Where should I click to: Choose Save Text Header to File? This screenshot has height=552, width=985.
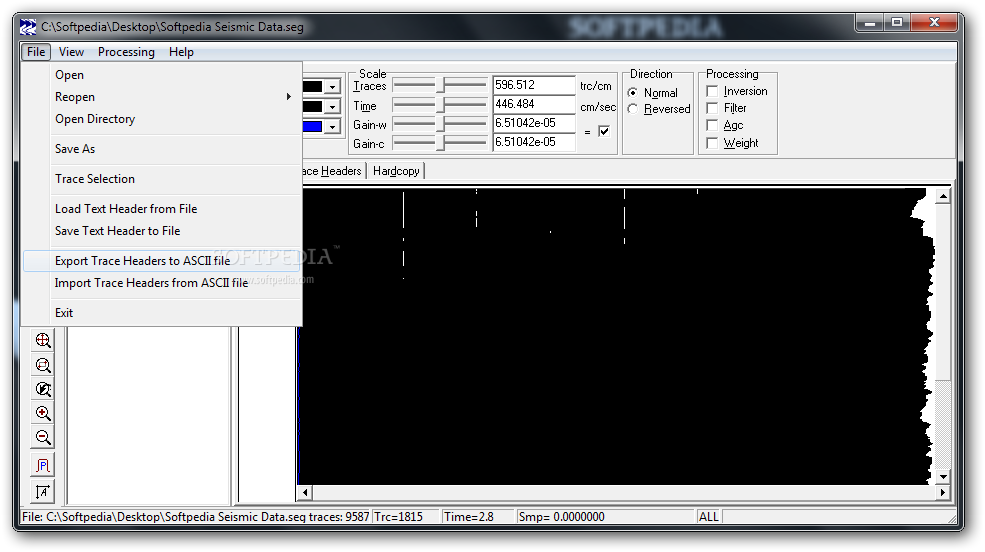coord(161,231)
